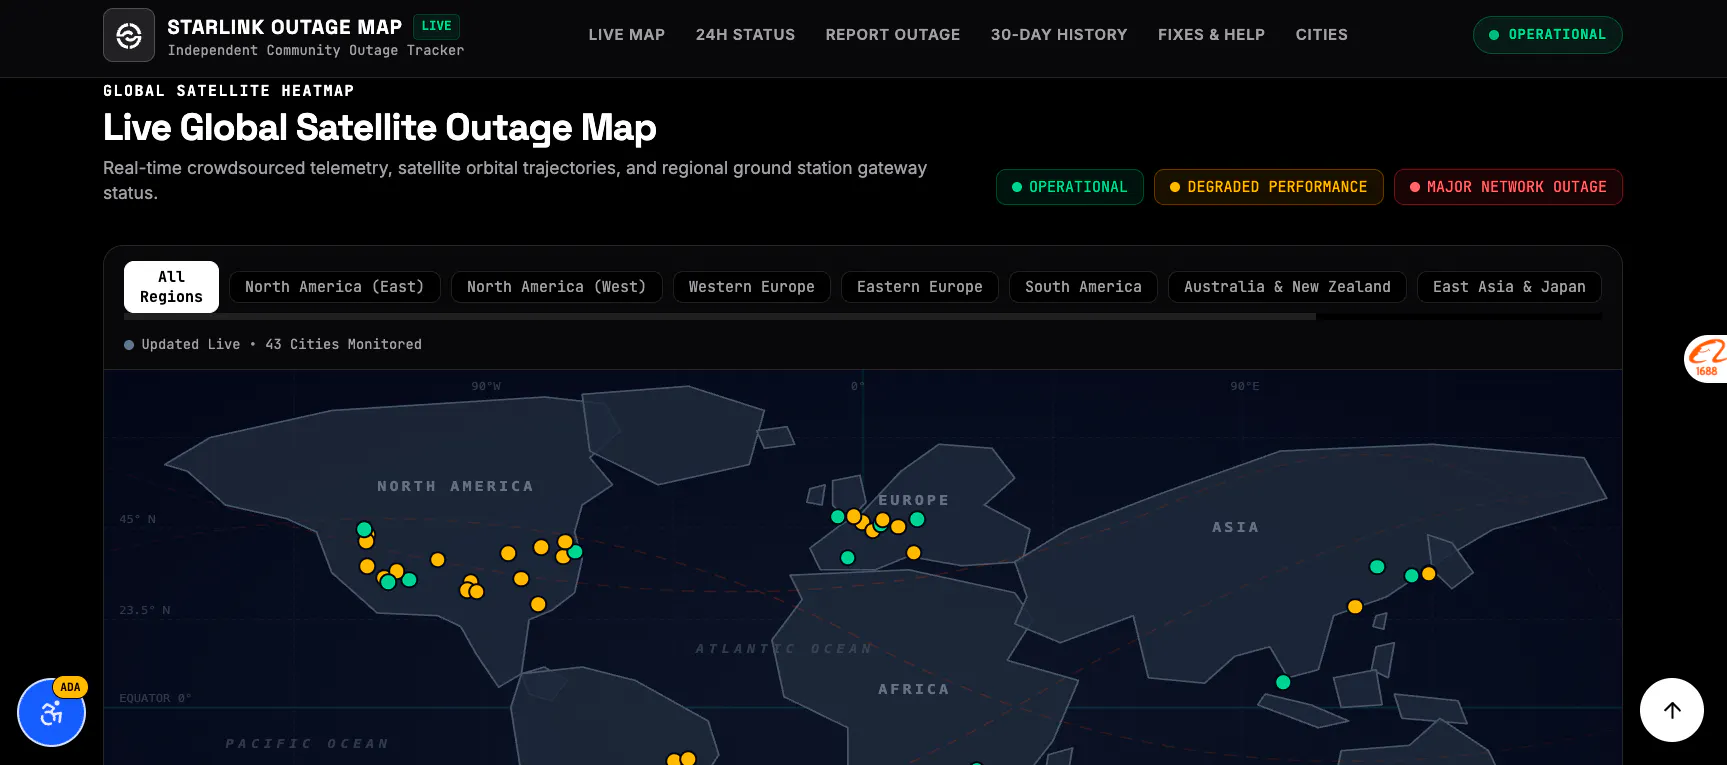1727x765 pixels.
Task: Switch to Eastern Europe region tab
Action: [920, 287]
